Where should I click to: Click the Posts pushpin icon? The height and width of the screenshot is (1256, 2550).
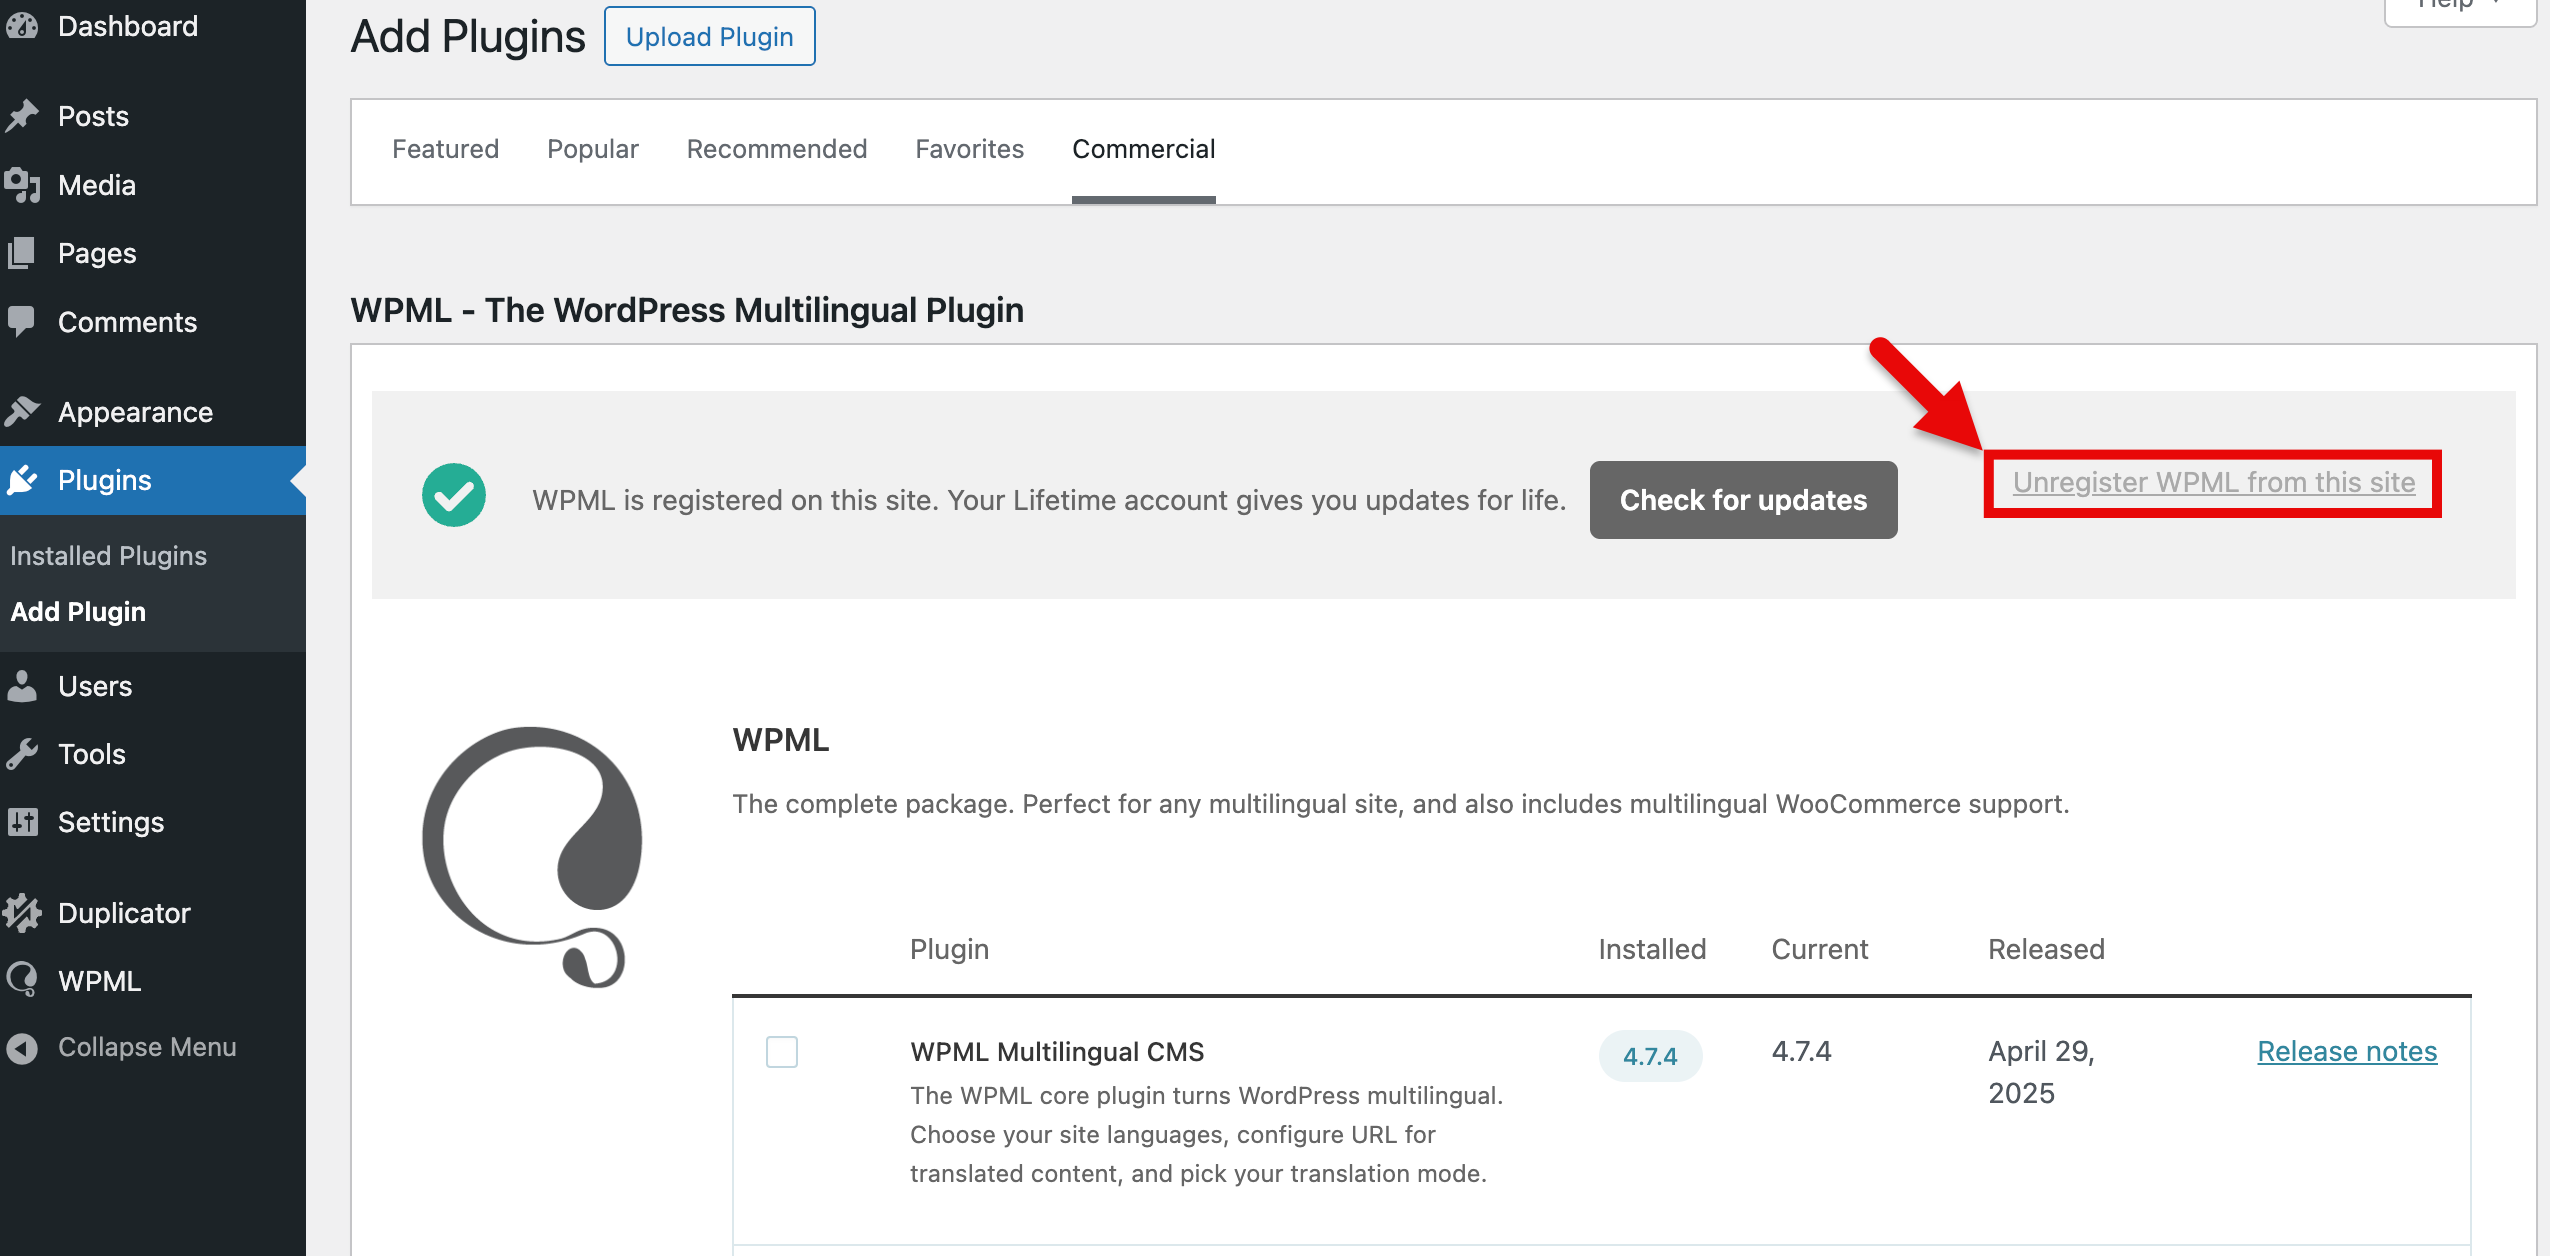point(22,116)
